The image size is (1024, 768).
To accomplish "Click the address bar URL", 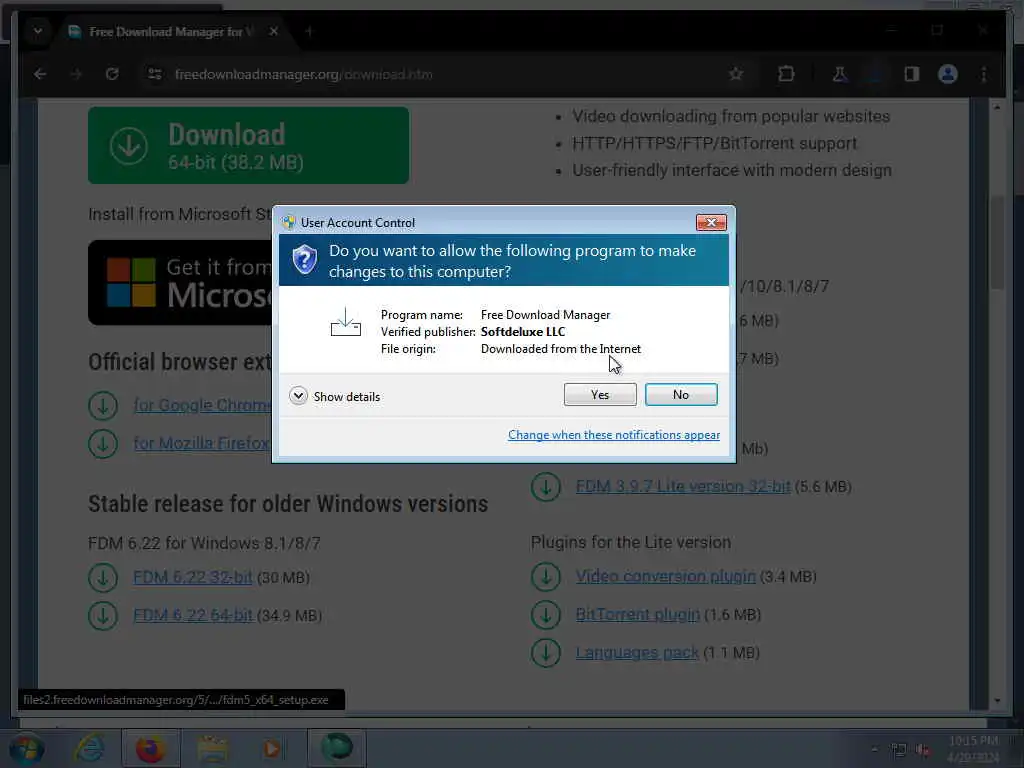I will [x=304, y=74].
